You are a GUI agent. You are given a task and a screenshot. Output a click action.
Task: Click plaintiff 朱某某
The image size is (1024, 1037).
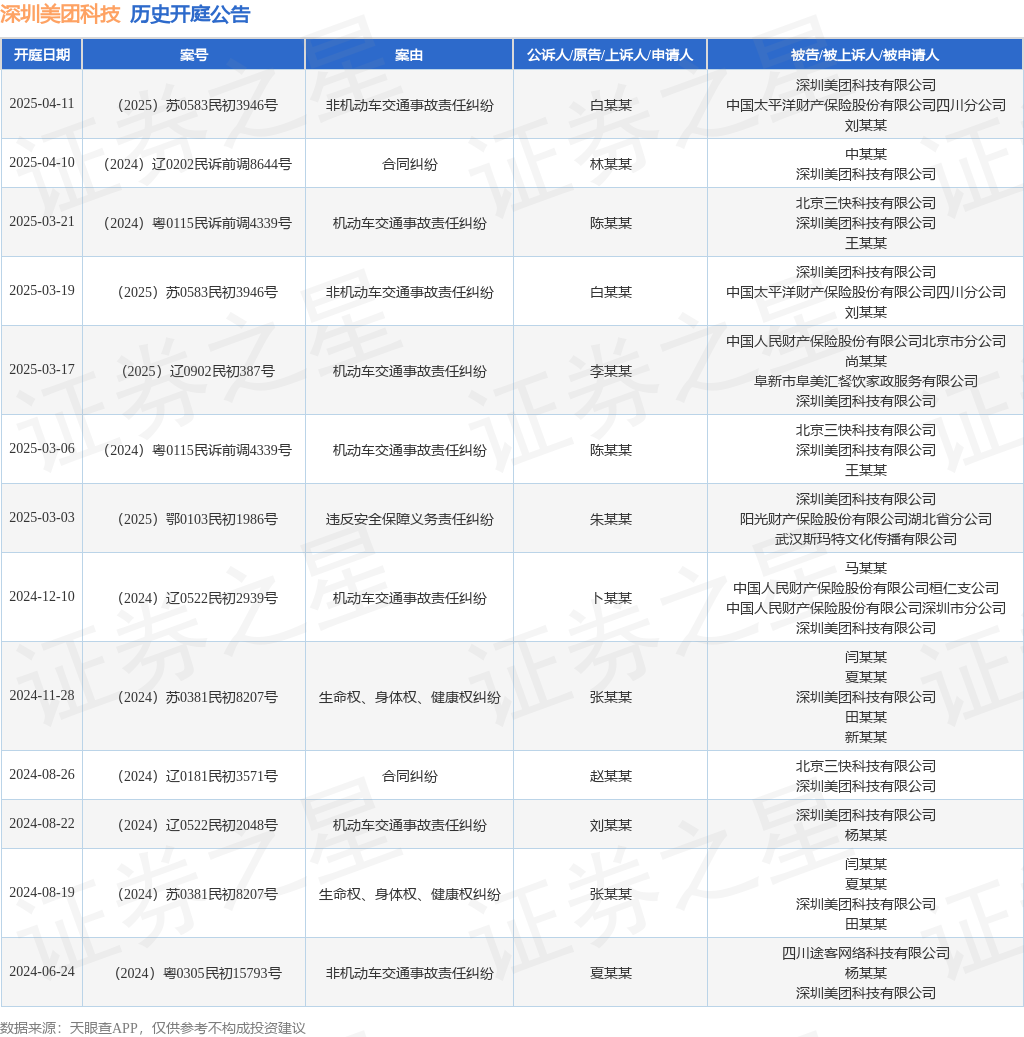click(611, 519)
